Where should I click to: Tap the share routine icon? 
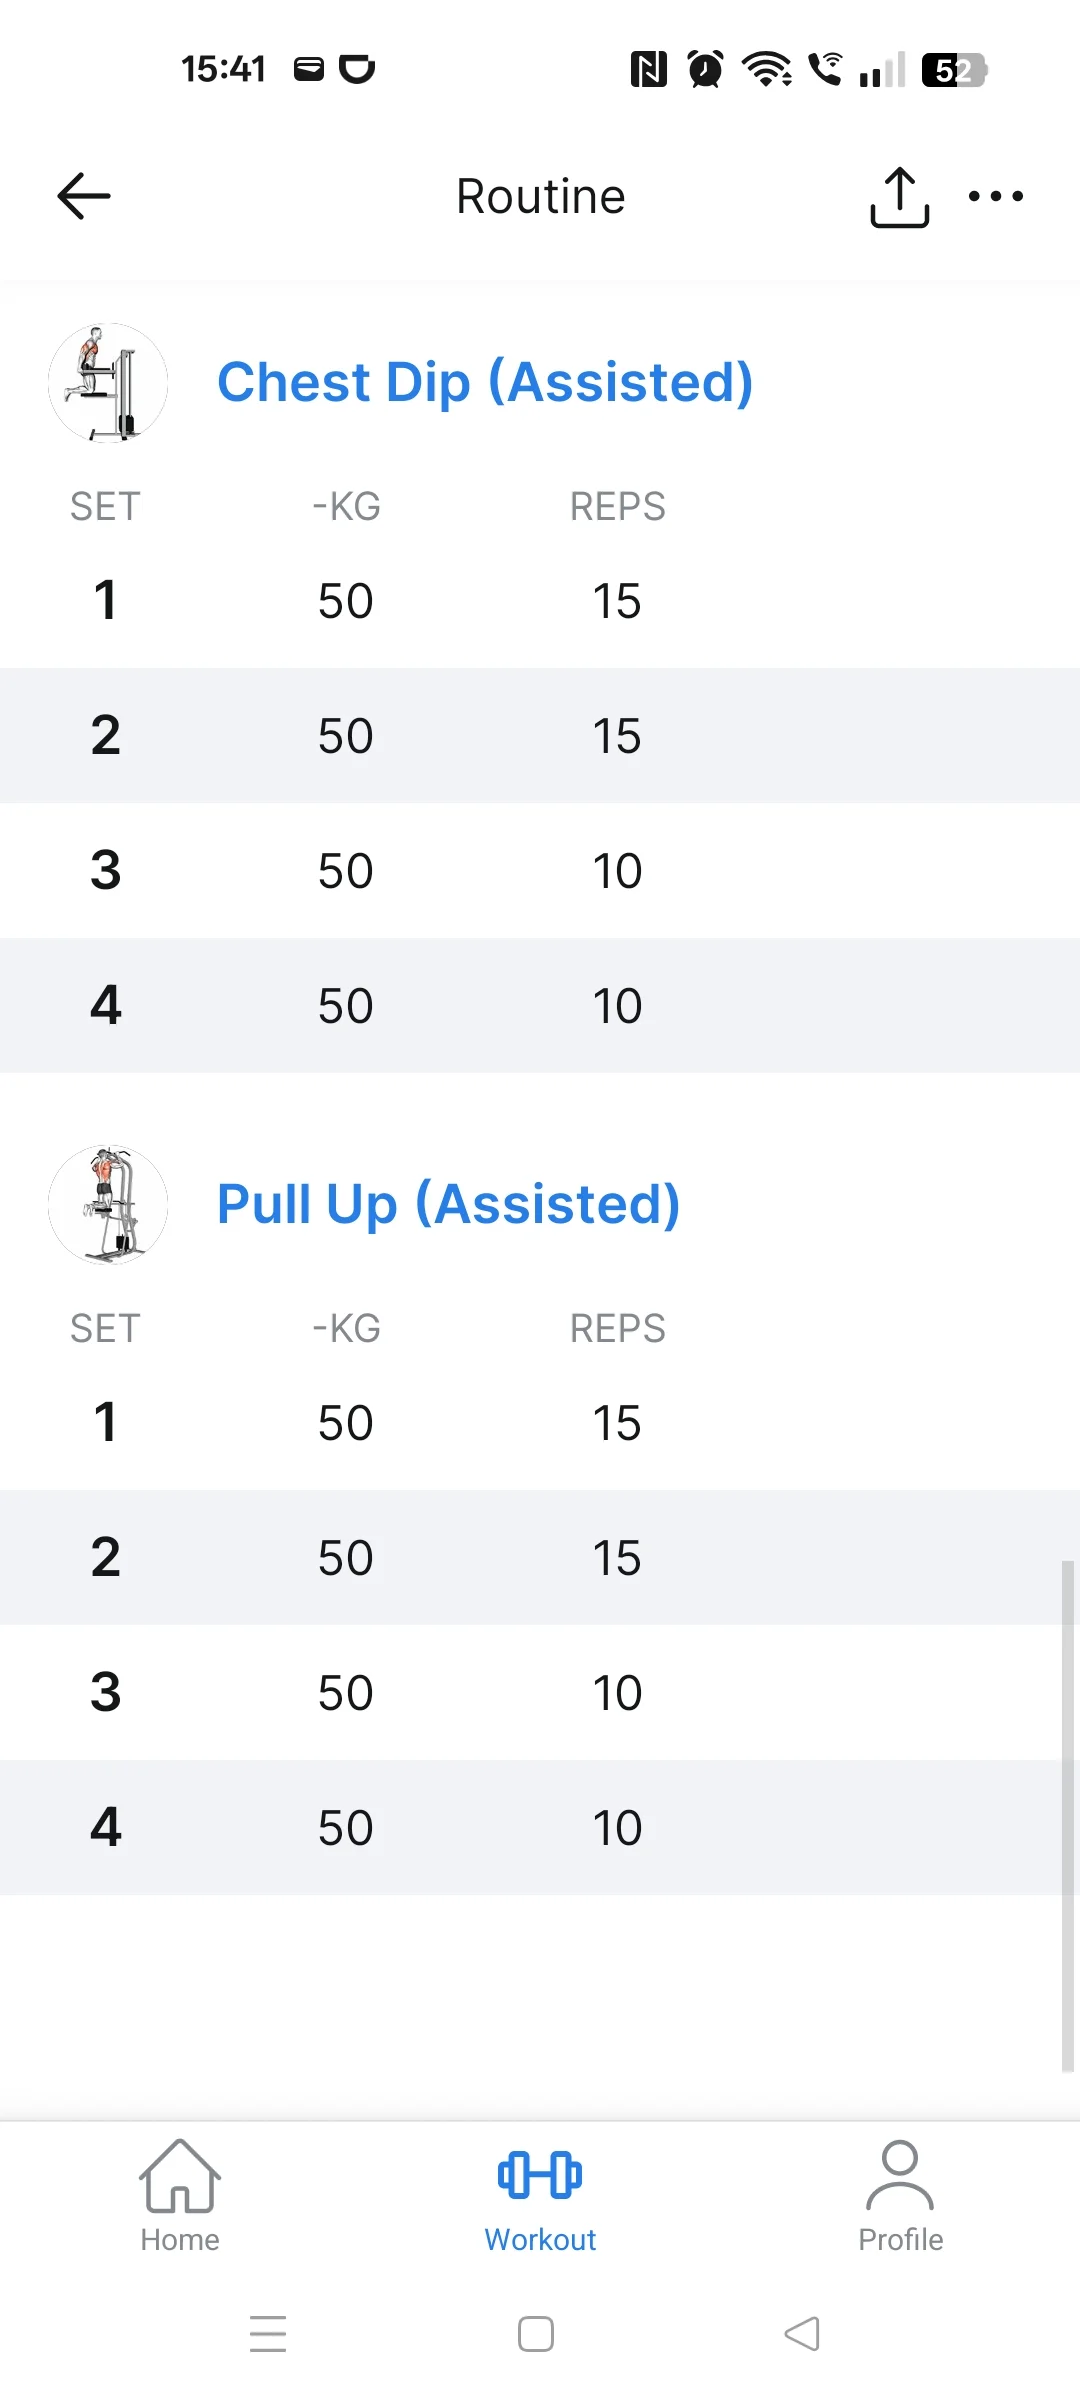click(x=899, y=197)
